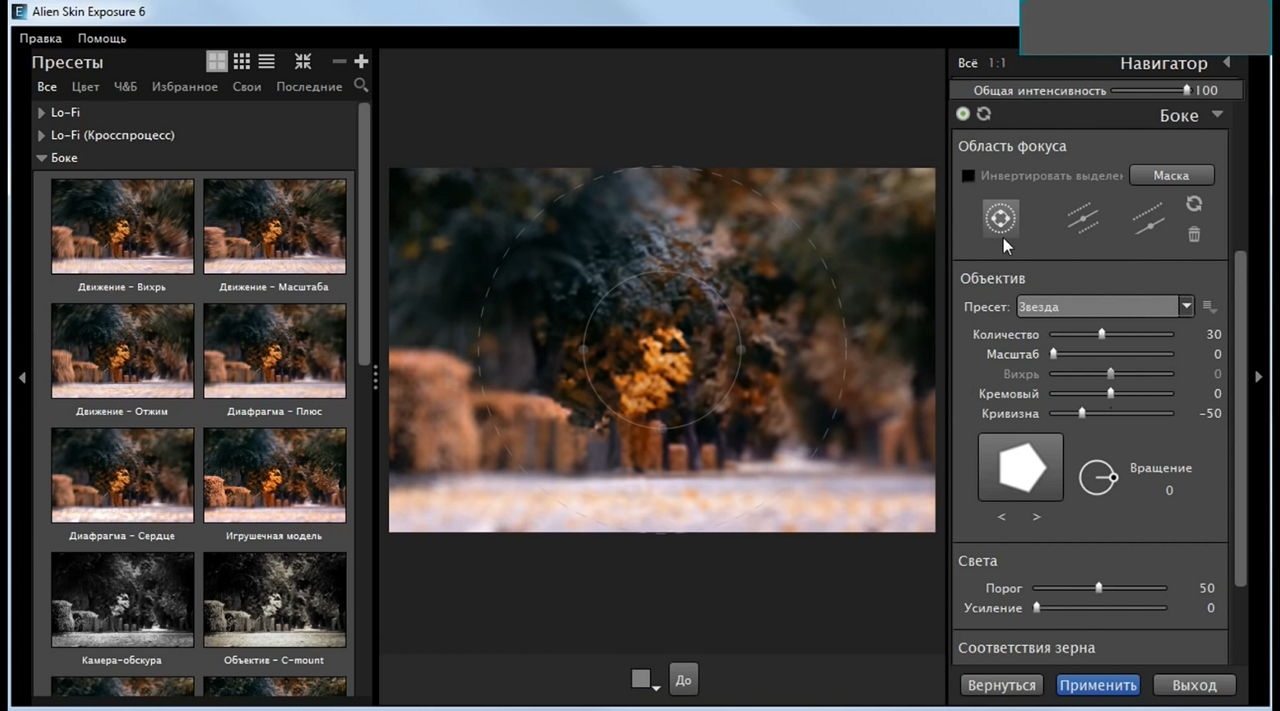Apply Объектив - C-mount preset thumbnail
The image size is (1280, 711).
click(274, 600)
